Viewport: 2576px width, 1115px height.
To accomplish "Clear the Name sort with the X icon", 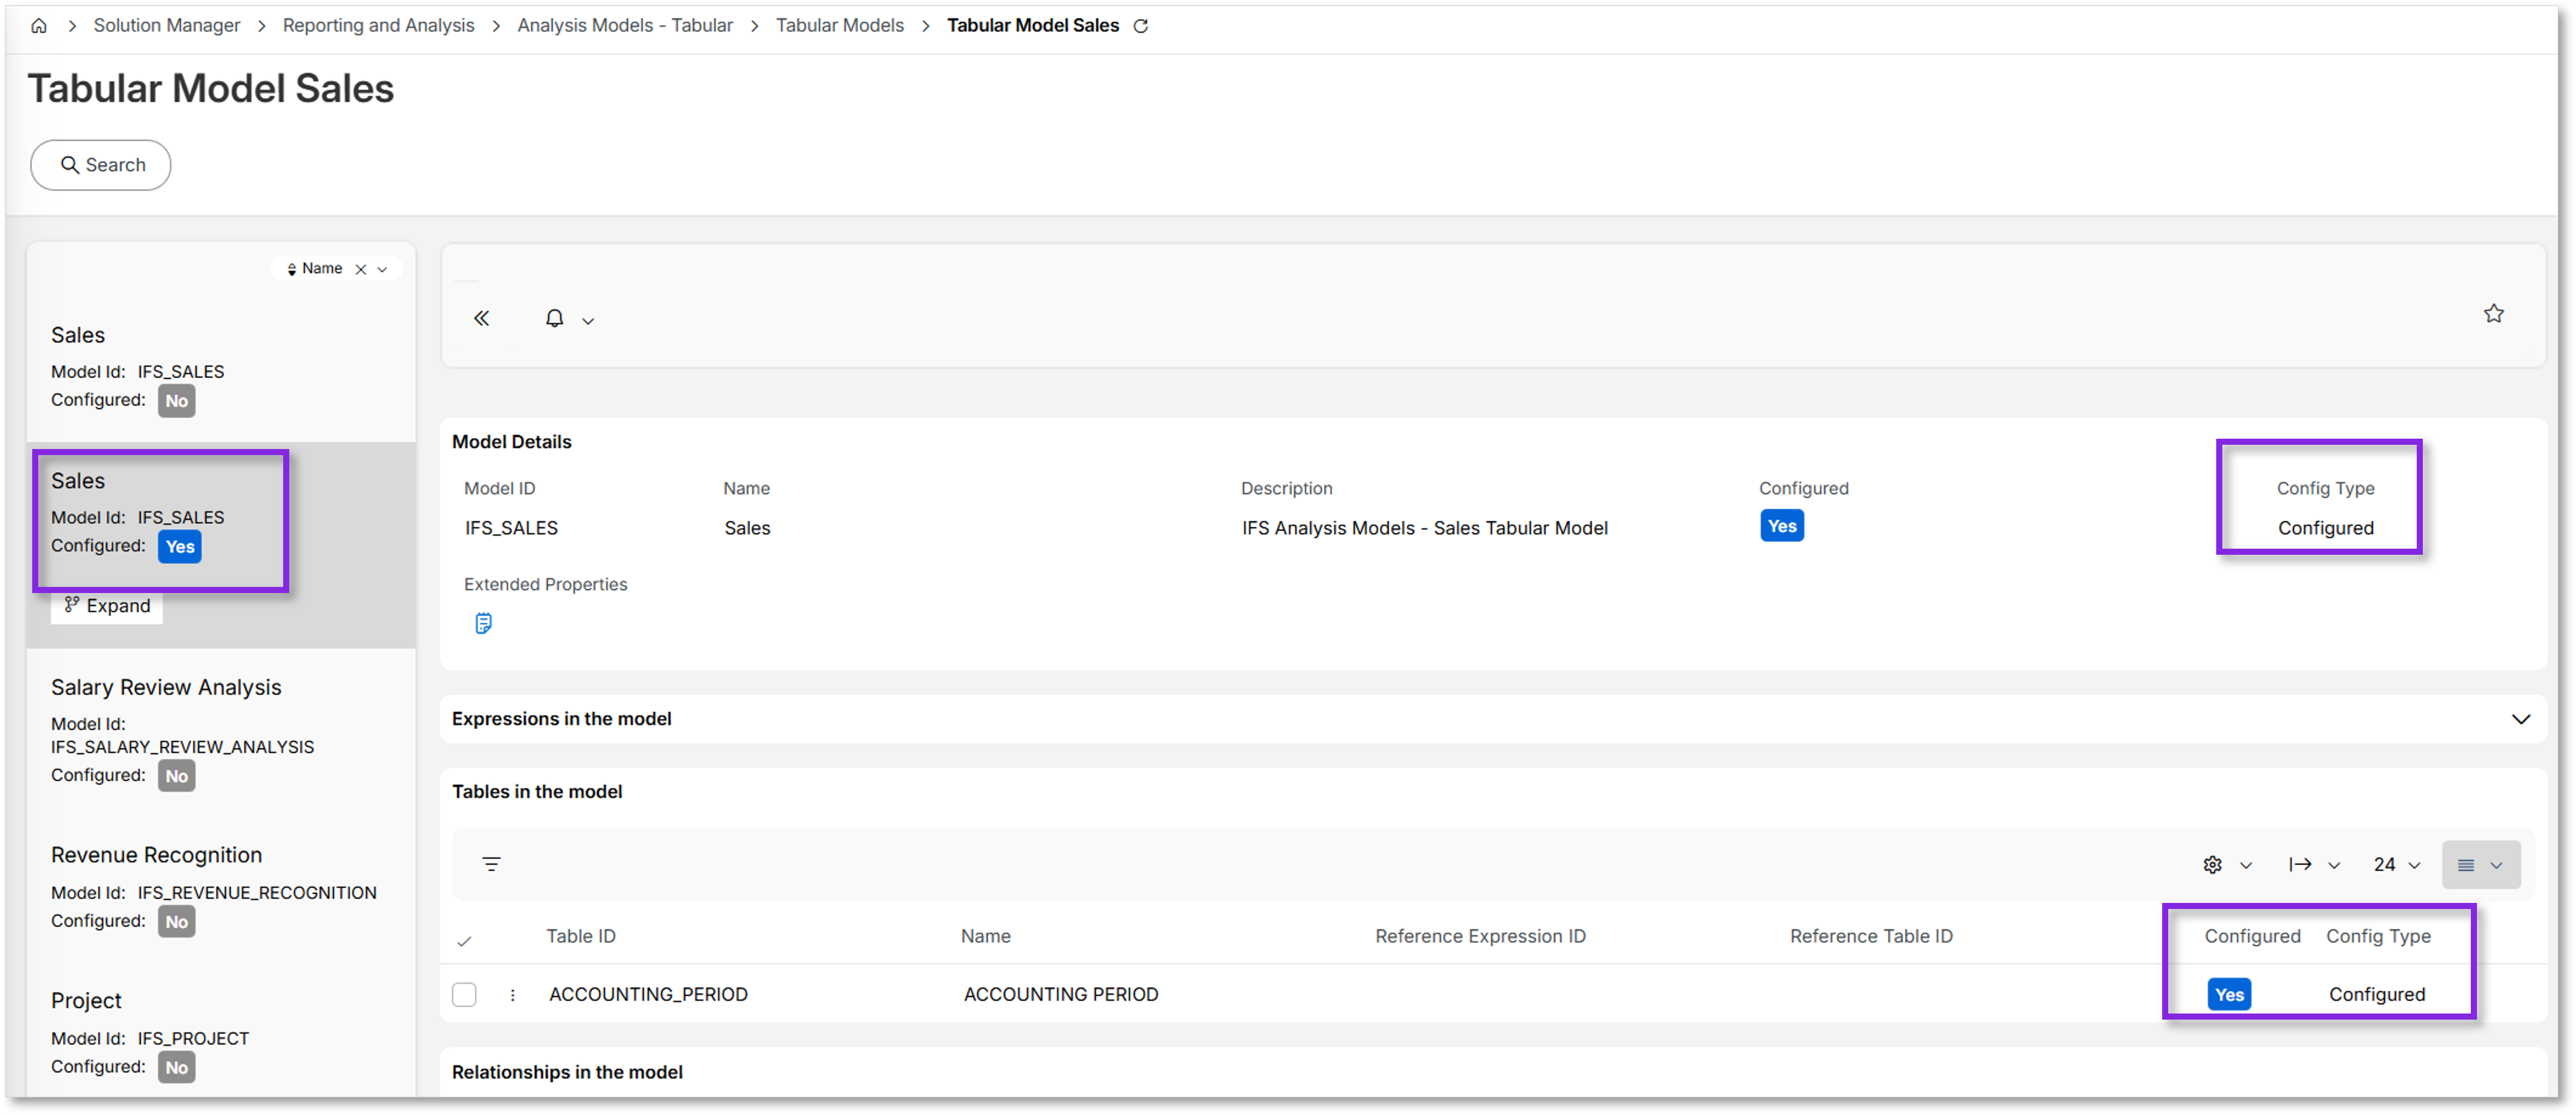I will [x=361, y=269].
